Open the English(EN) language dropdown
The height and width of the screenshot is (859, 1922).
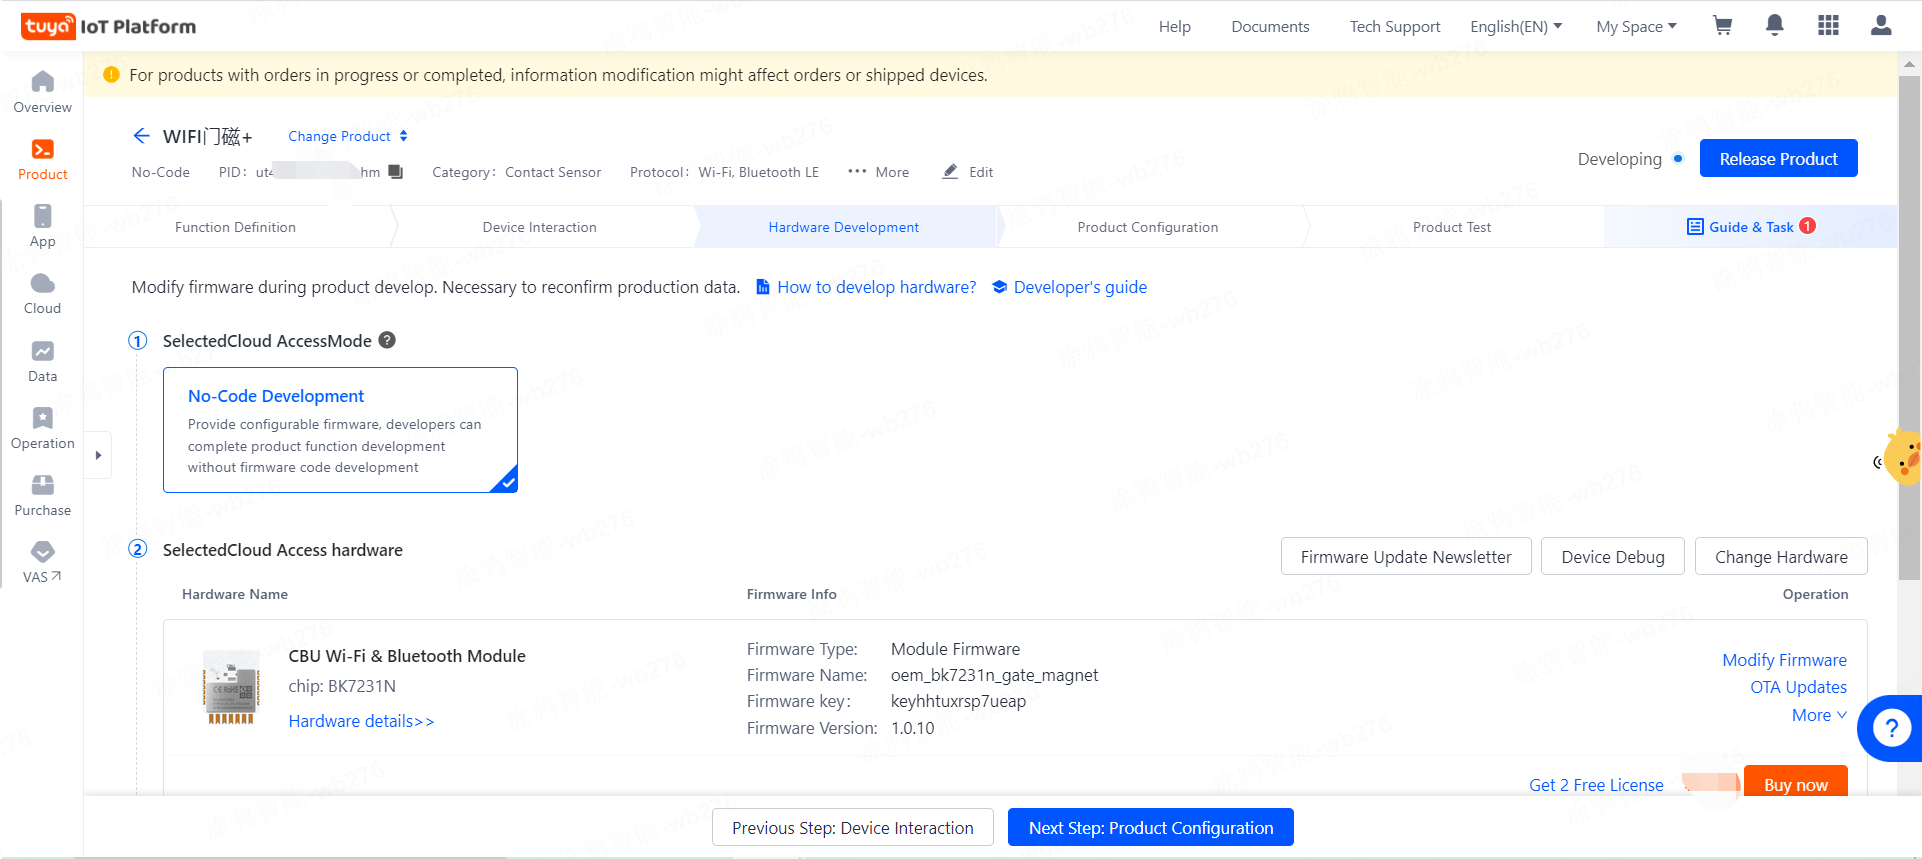coord(1516,27)
